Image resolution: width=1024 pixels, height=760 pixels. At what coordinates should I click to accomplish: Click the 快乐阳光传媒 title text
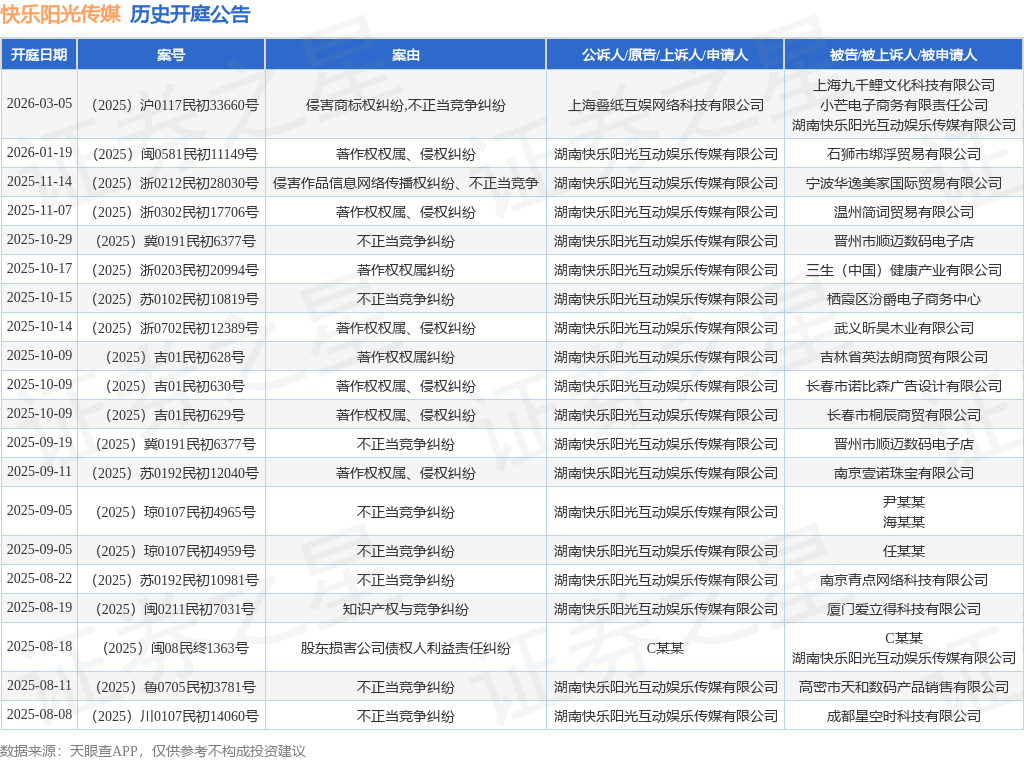60,14
